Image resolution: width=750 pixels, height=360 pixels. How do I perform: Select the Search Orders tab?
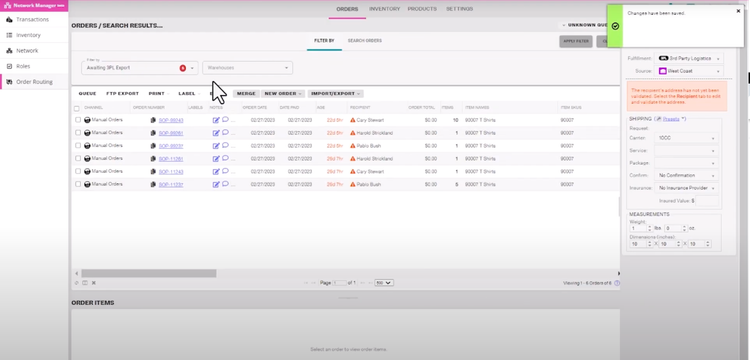pyautogui.click(x=364, y=41)
